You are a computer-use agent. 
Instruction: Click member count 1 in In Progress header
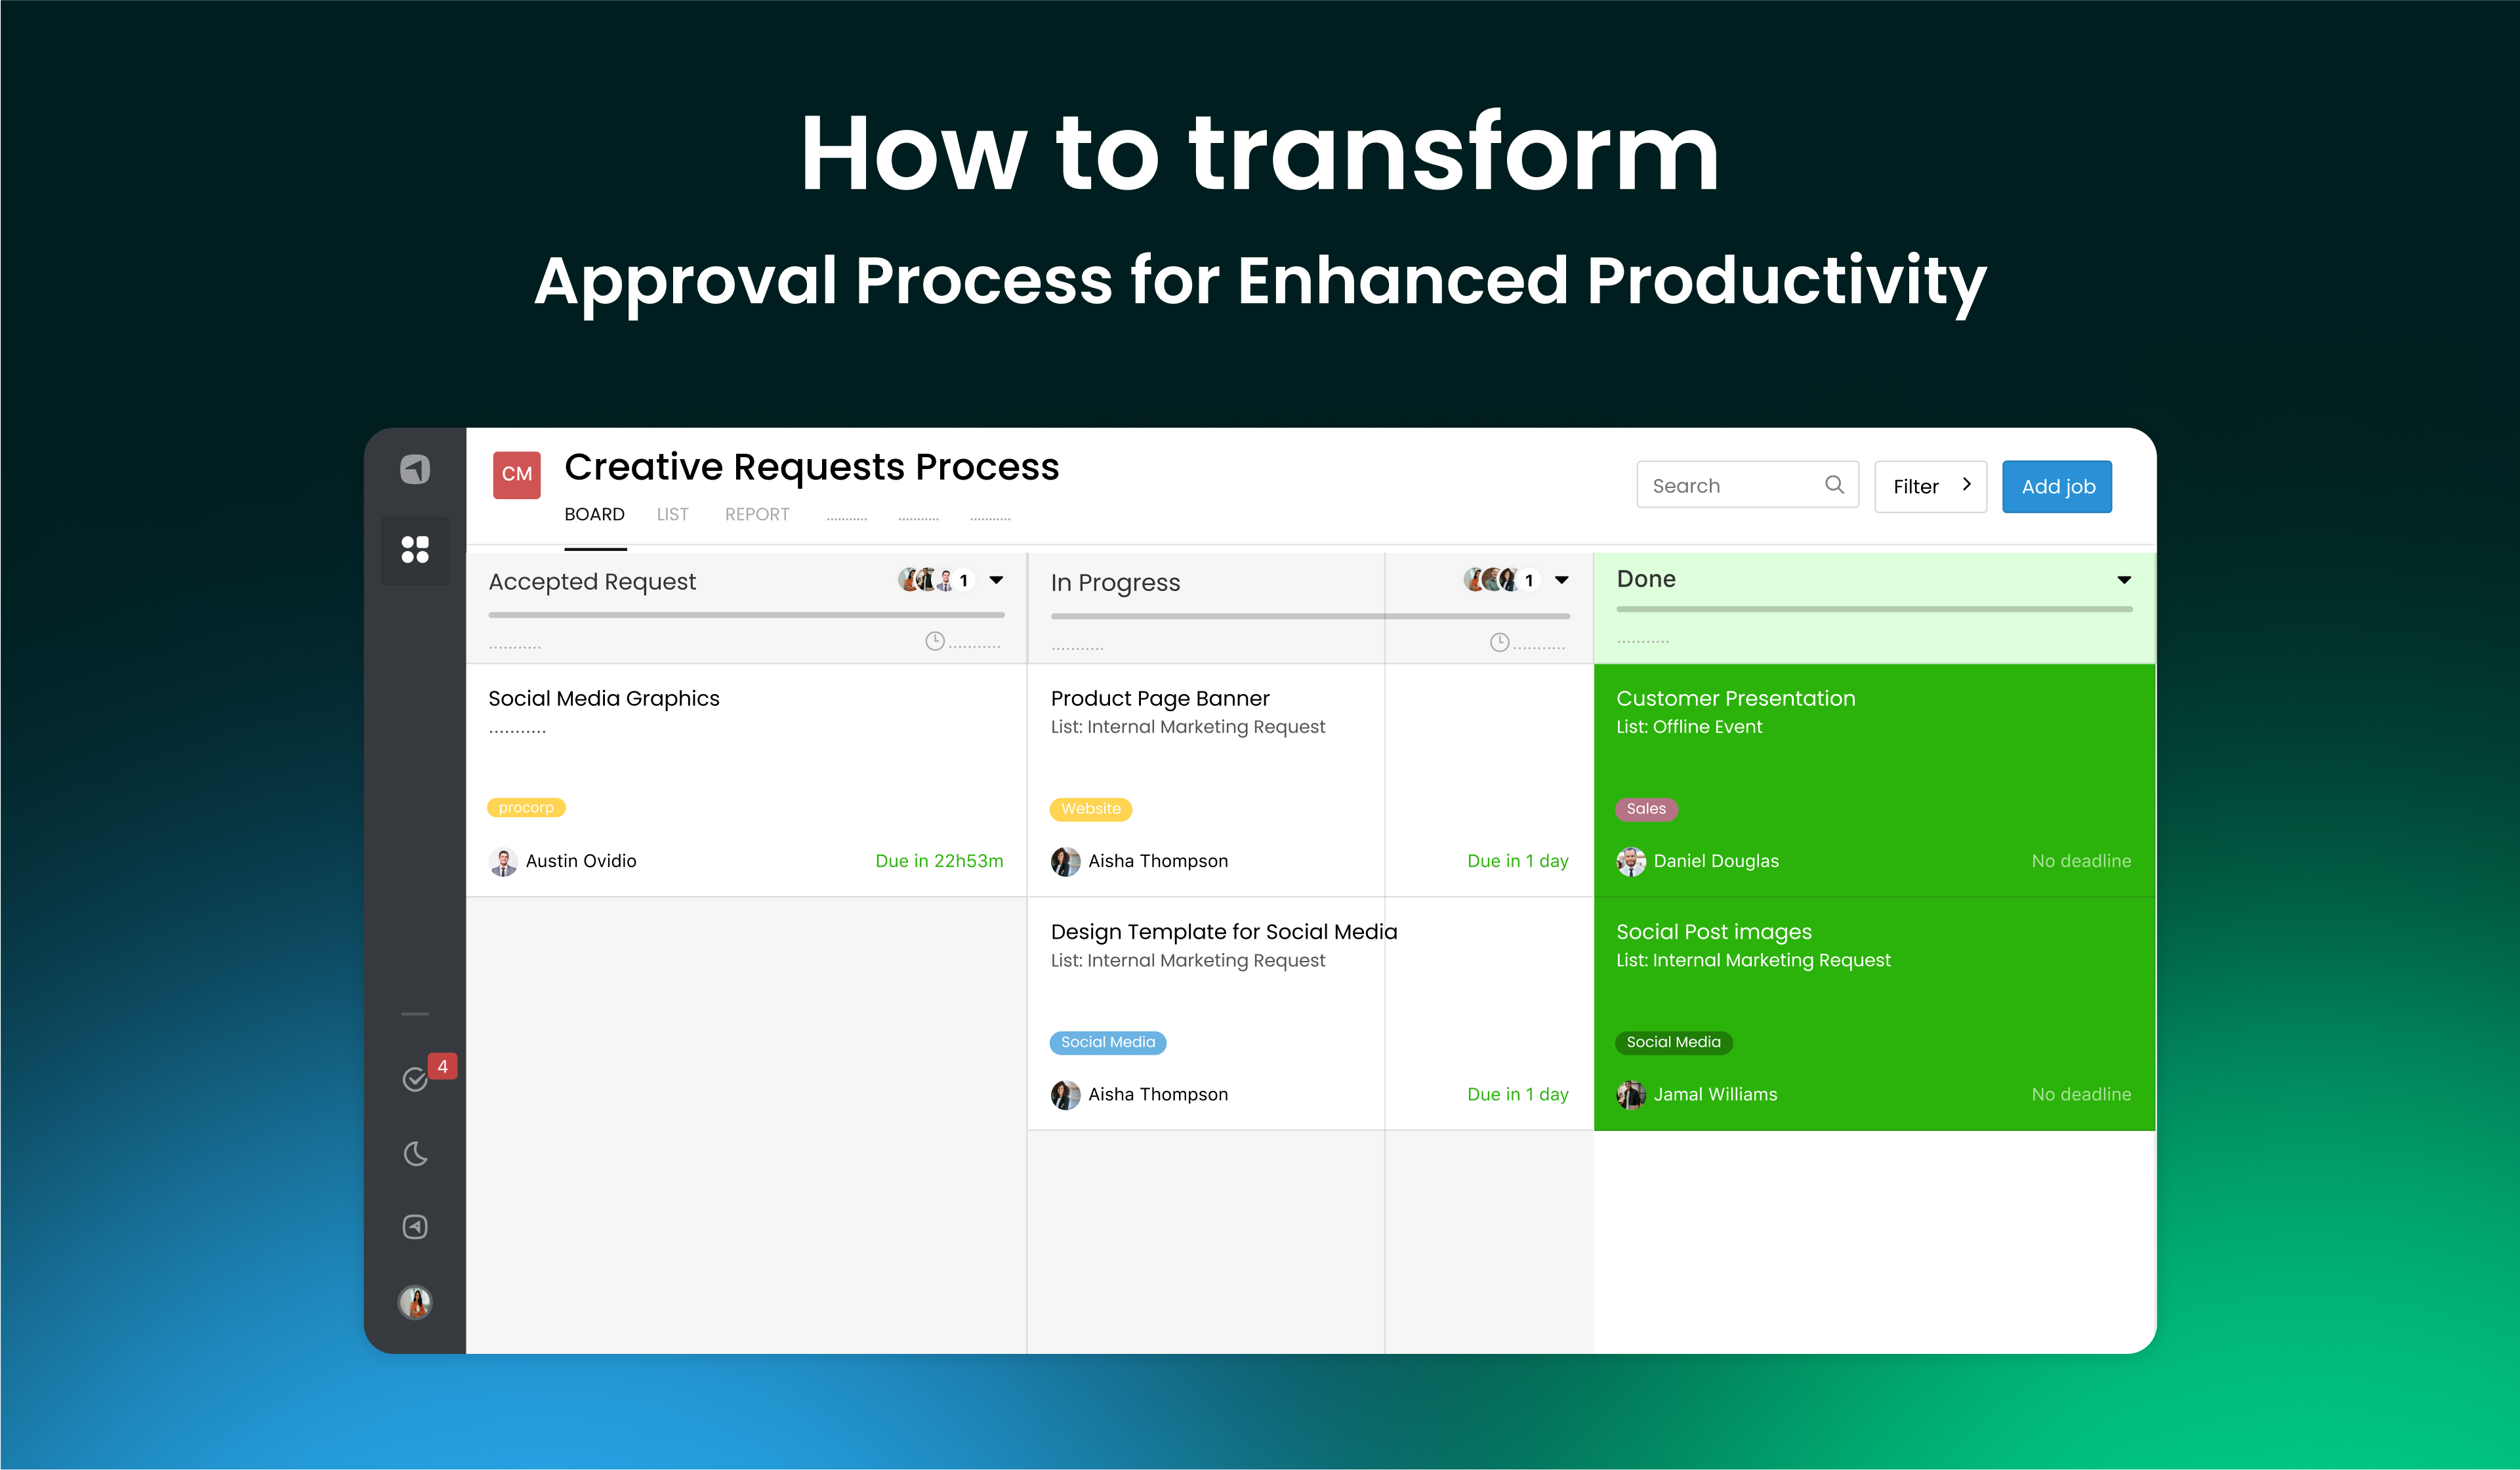1528,580
